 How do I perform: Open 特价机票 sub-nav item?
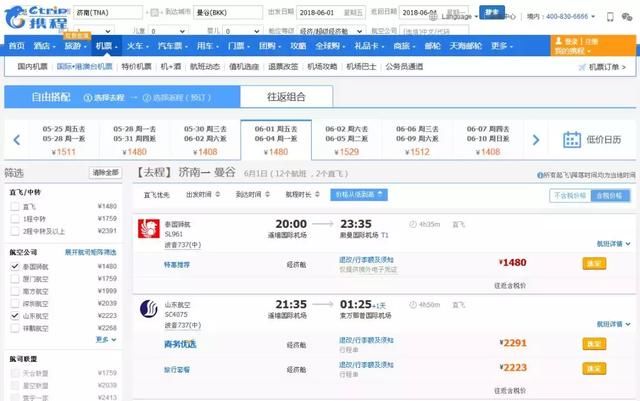pos(136,67)
